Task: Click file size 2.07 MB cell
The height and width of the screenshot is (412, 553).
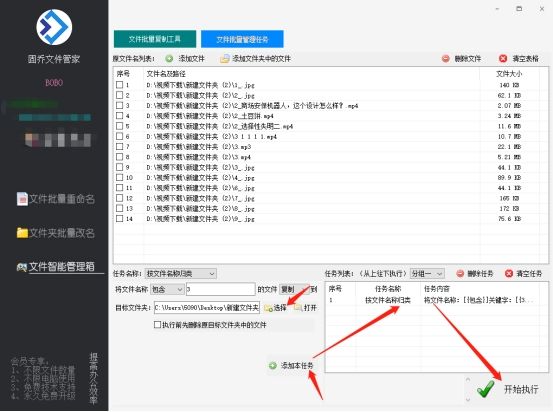Action: [509, 105]
